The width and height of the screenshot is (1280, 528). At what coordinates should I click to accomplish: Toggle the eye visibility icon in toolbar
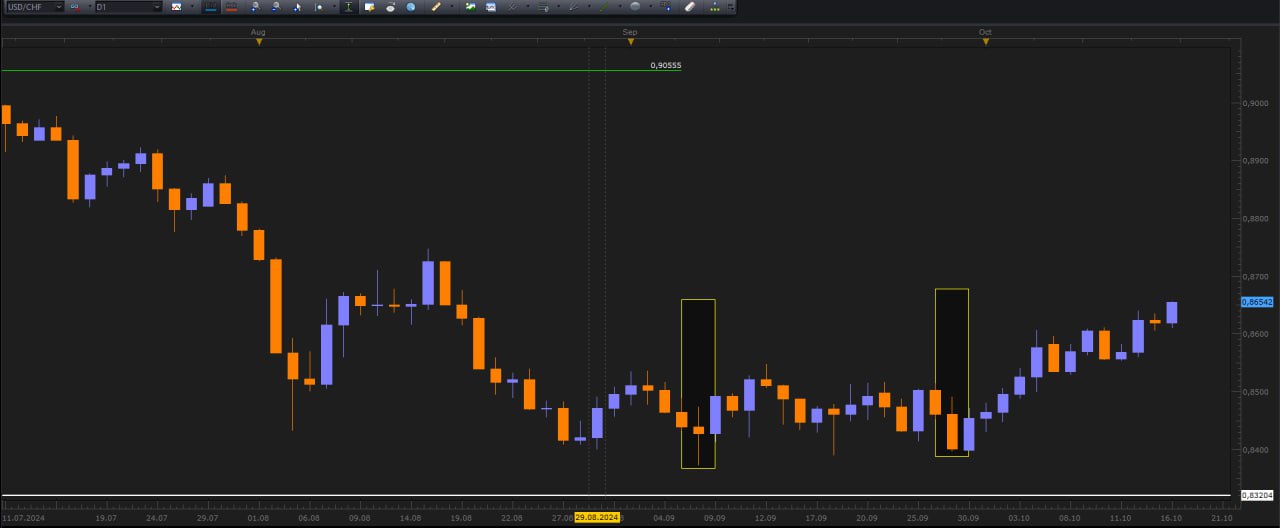[x=390, y=6]
